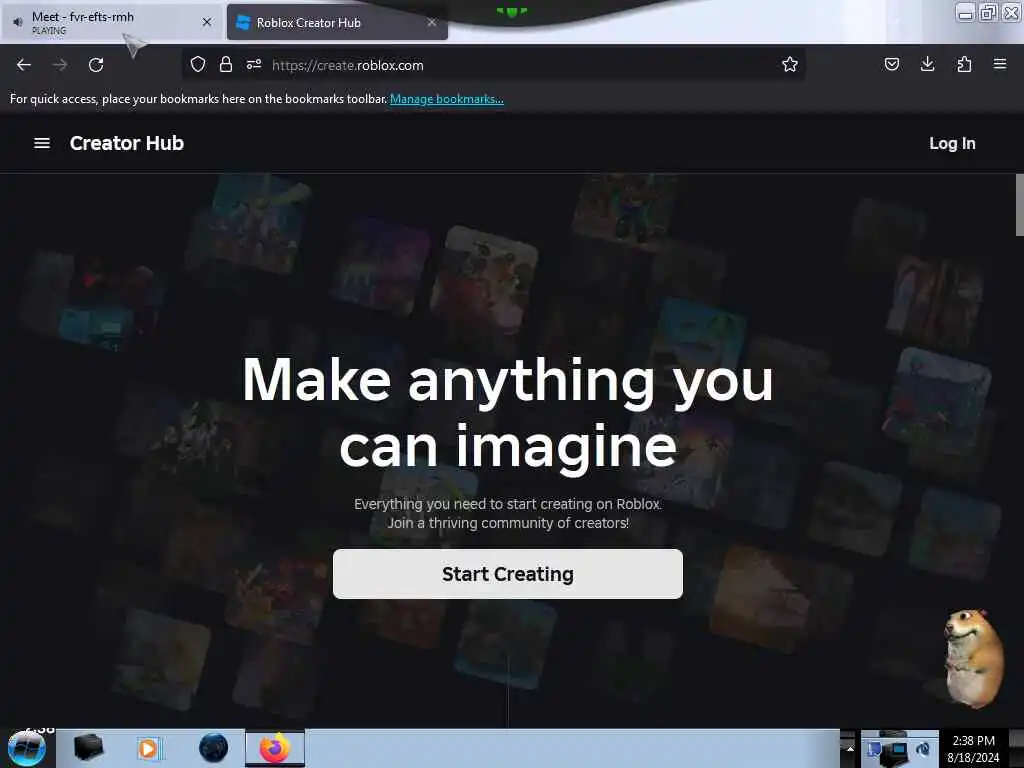Open the dark globe taskbar app
This screenshot has height=768, width=1024.
tap(214, 748)
